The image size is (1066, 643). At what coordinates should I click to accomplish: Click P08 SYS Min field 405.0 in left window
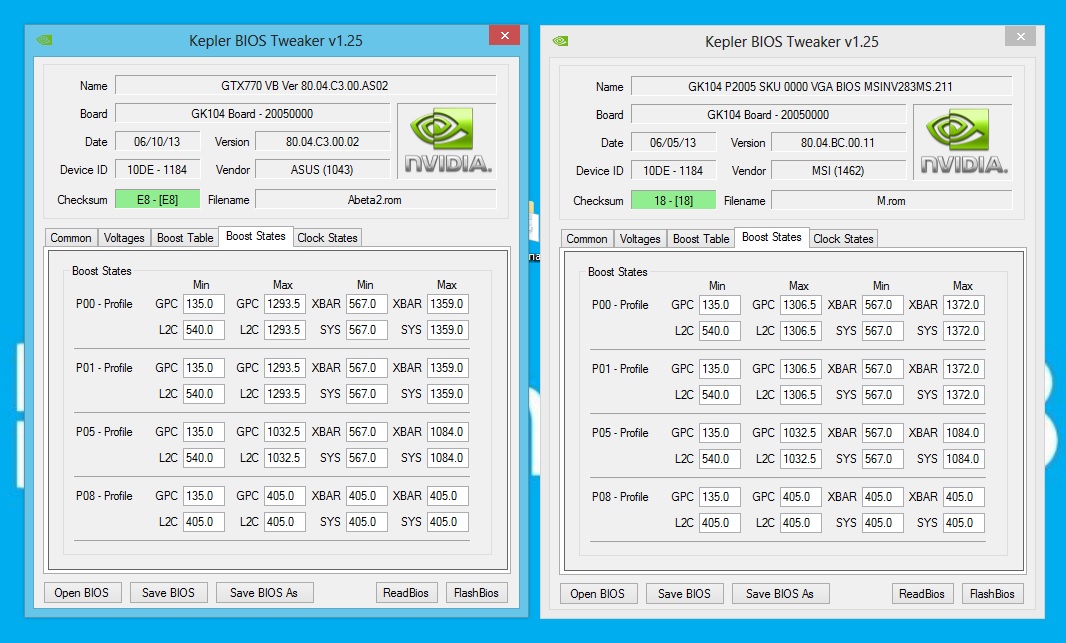[x=366, y=521]
